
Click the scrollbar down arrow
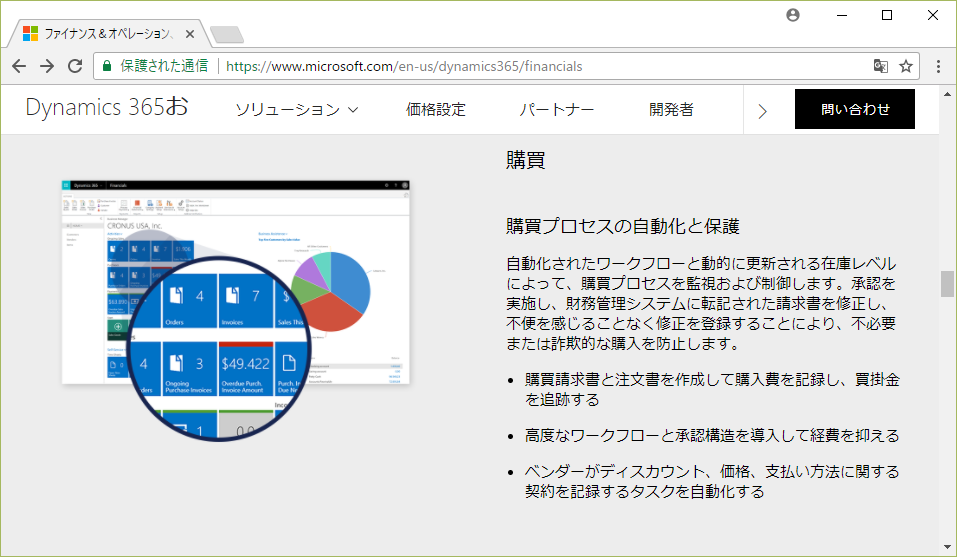tap(947, 547)
